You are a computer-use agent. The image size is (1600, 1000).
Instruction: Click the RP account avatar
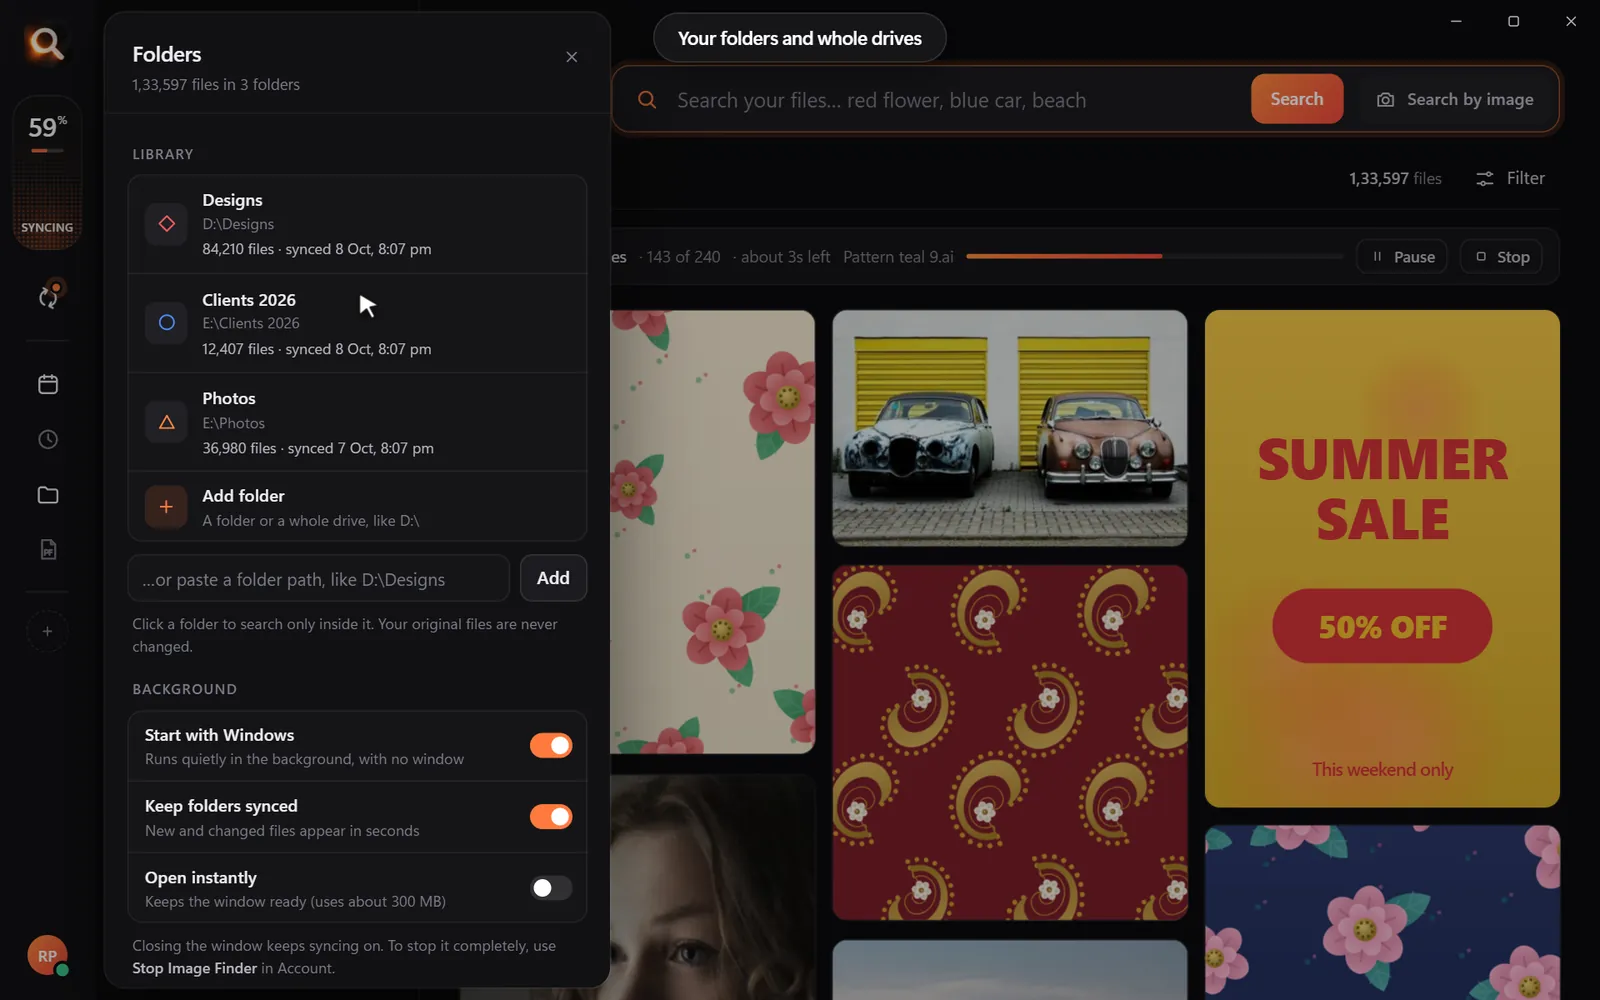coord(47,956)
